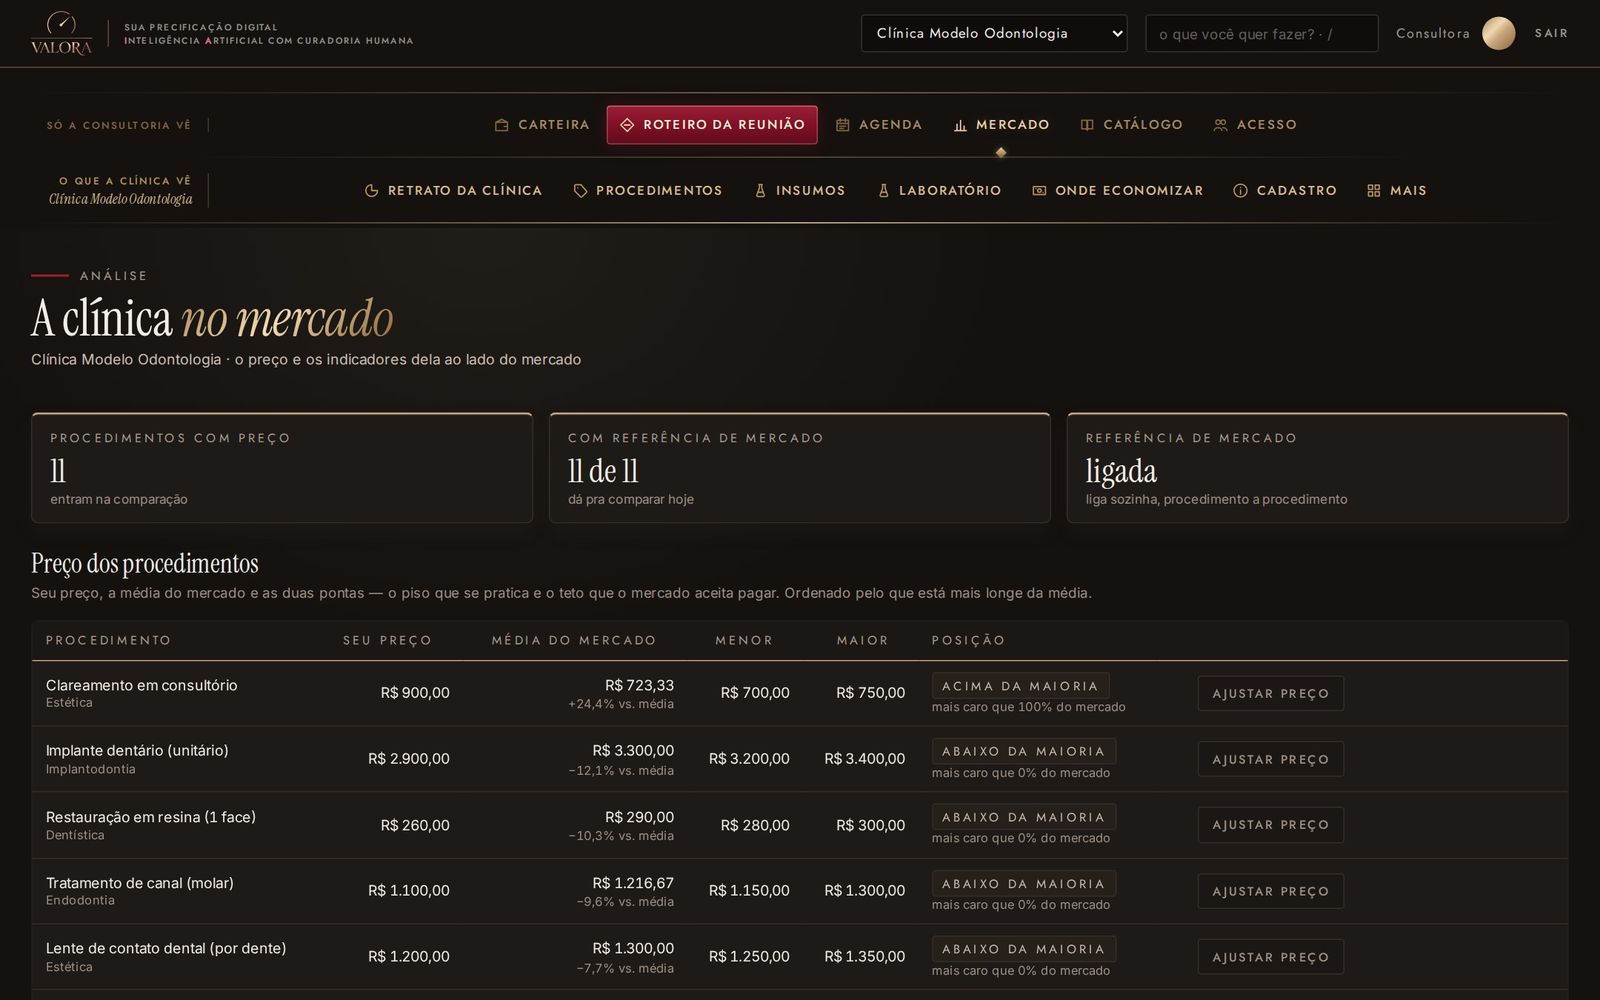Click the Sair logout link
The width and height of the screenshot is (1600, 1000).
[x=1551, y=33]
